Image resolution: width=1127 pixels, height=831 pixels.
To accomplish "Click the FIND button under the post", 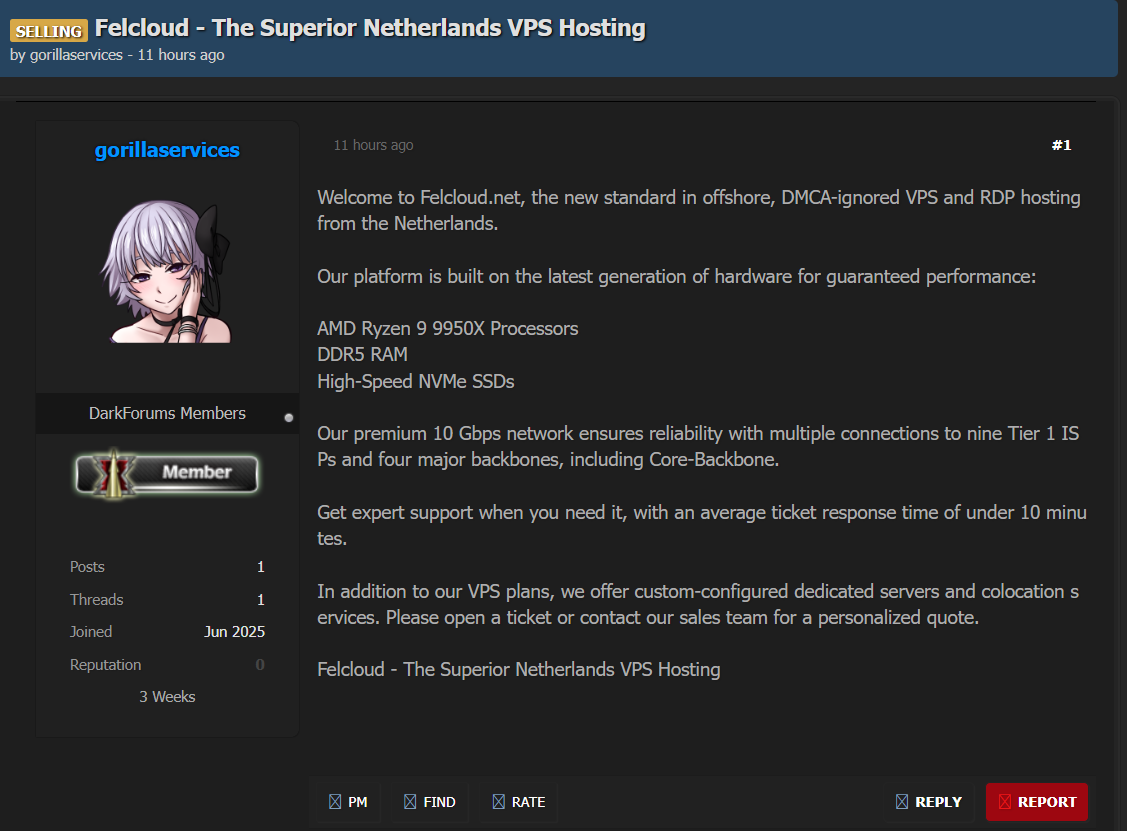I will (430, 802).
